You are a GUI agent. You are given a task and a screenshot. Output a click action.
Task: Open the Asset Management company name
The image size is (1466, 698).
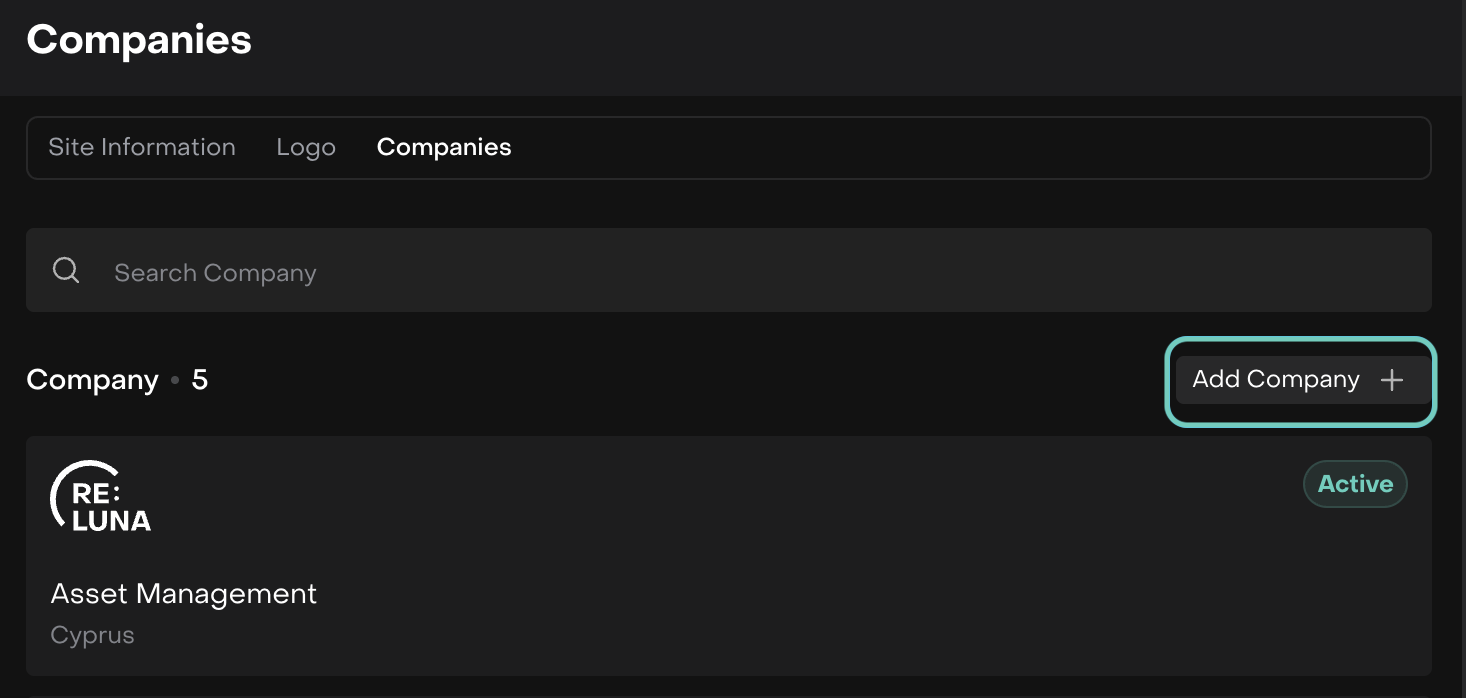[x=184, y=594]
